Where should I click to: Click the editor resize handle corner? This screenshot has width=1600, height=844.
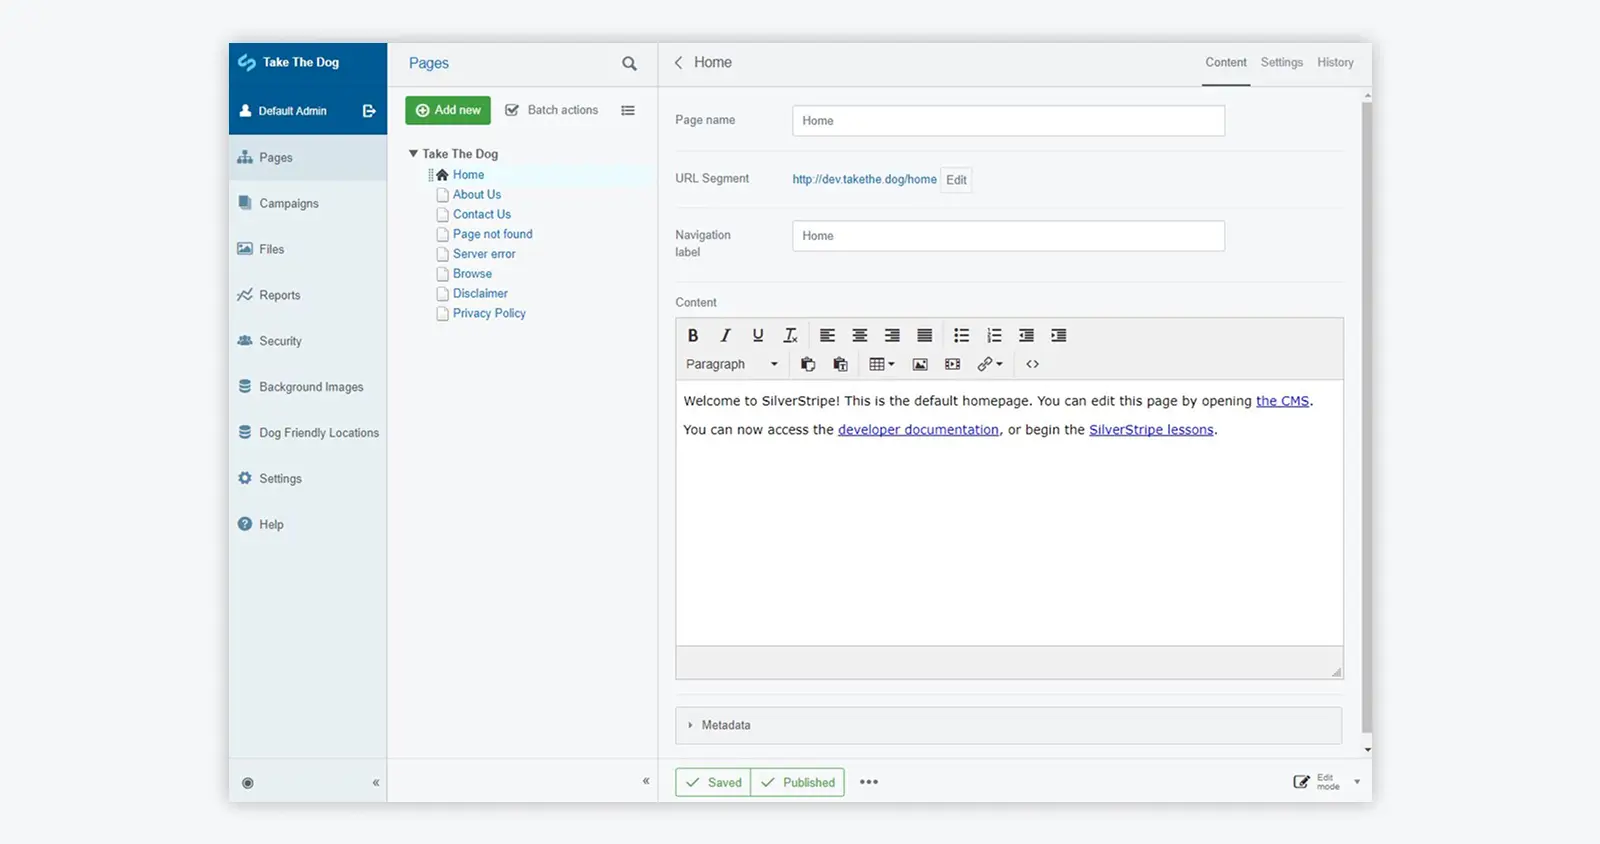(x=1336, y=672)
